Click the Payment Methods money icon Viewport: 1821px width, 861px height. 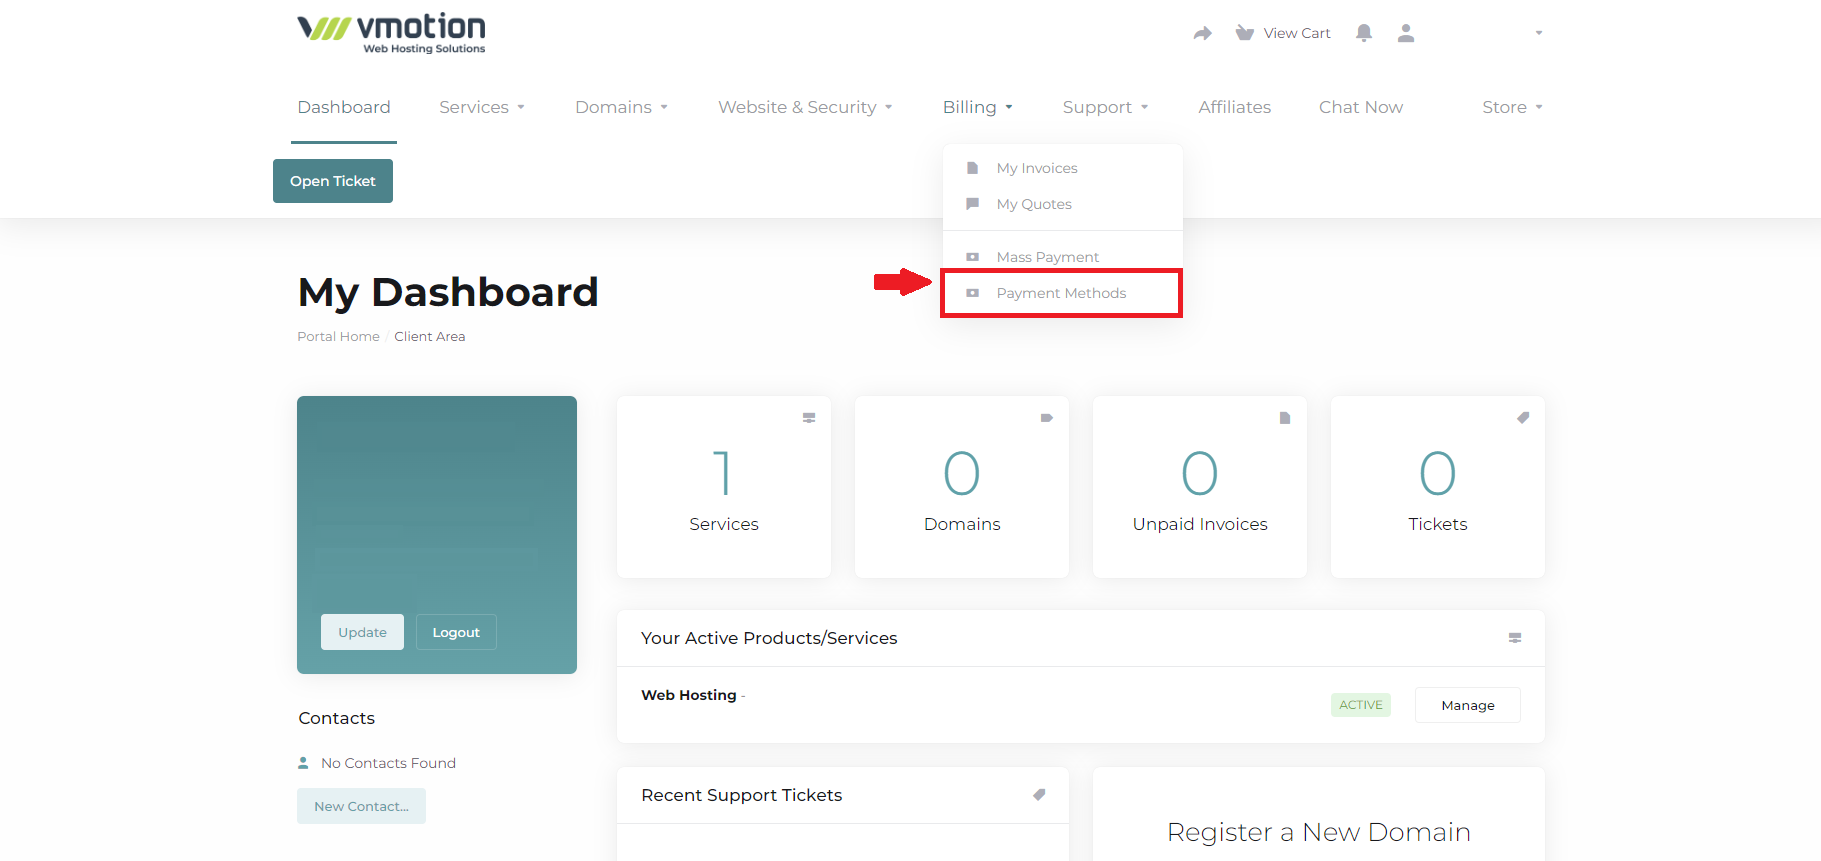pyautogui.click(x=972, y=293)
